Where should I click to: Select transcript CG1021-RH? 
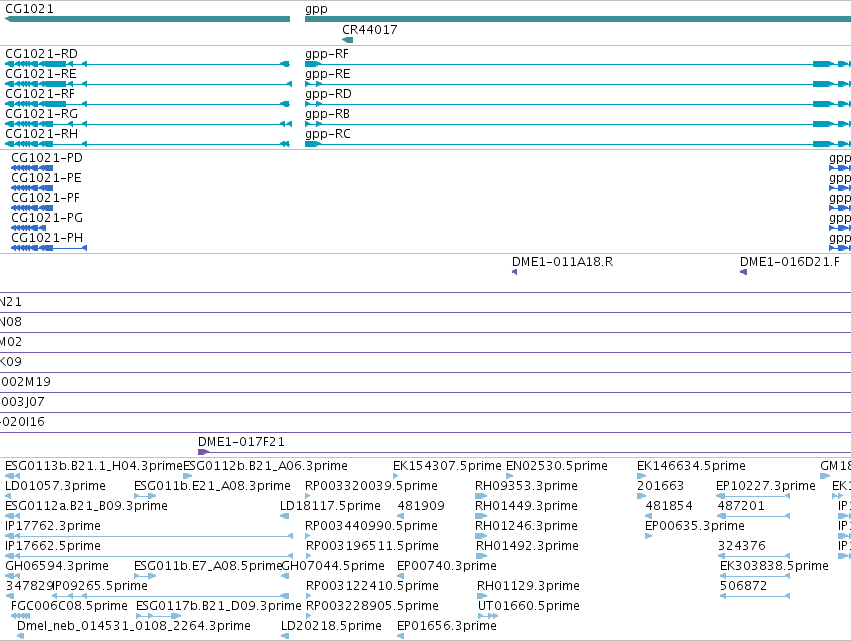pyautogui.click(x=41, y=134)
